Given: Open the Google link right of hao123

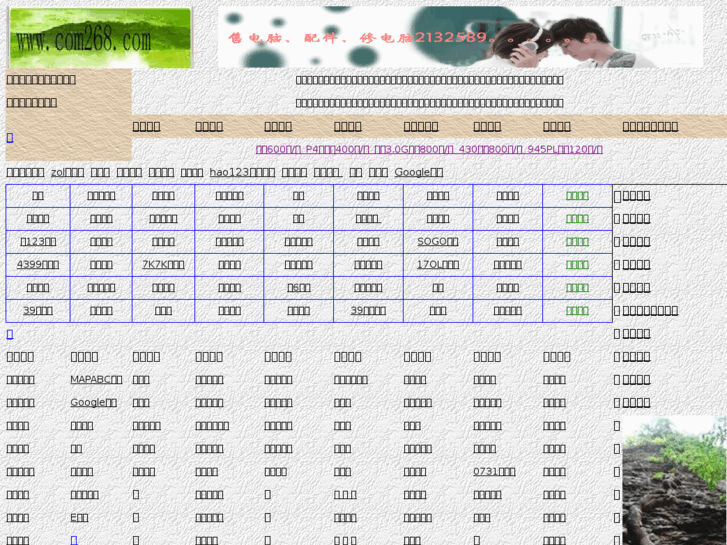Looking at the screenshot, I should click(419, 173).
